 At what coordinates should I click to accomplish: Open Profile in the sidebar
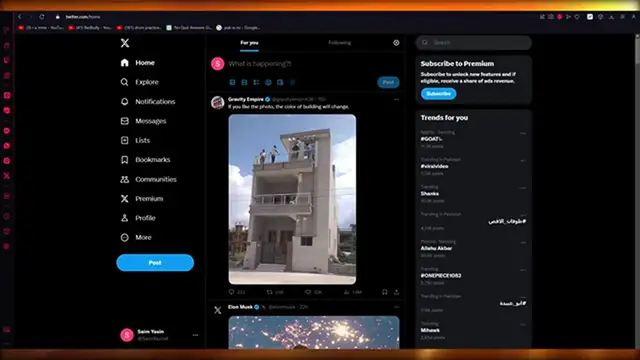pos(138,218)
